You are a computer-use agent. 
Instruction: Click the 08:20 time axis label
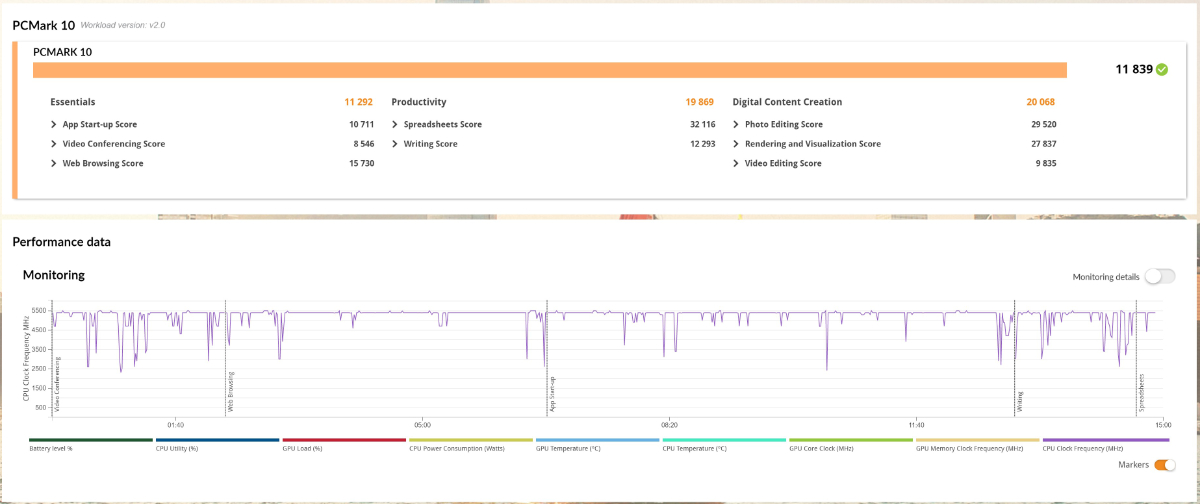669,424
